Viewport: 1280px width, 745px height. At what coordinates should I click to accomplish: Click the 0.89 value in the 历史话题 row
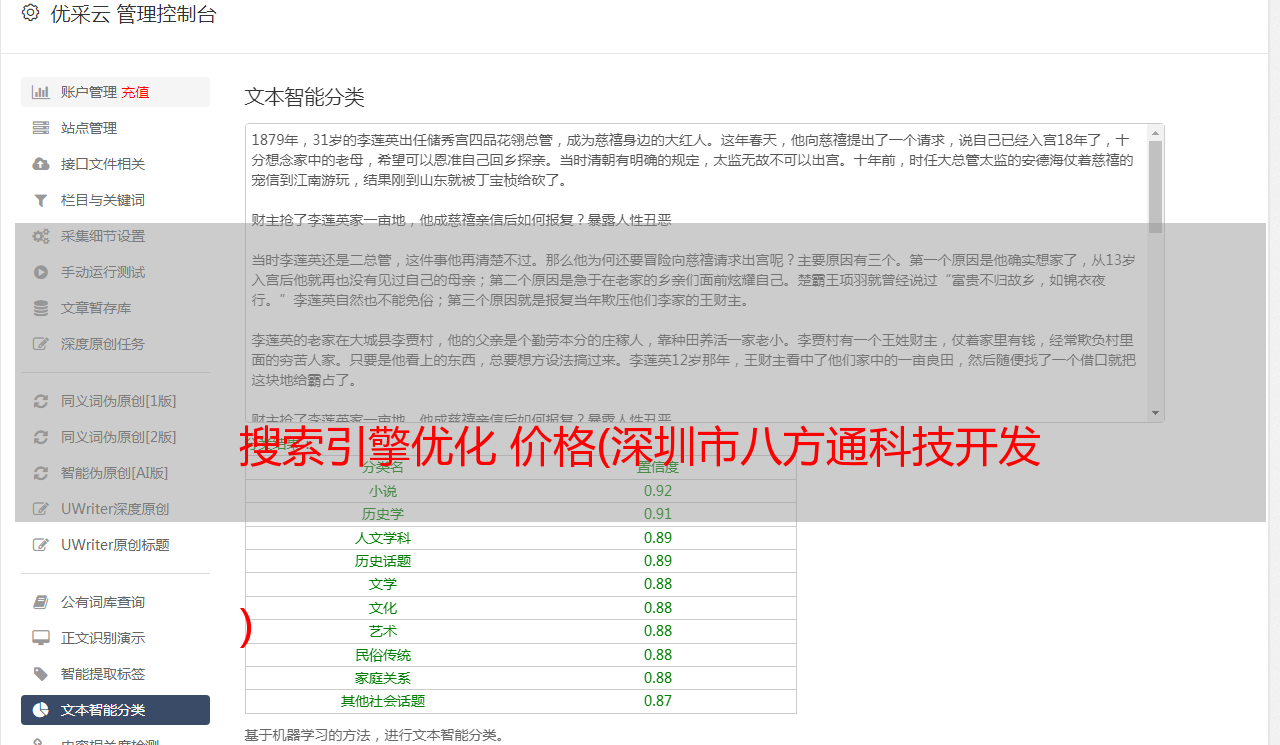tap(658, 561)
